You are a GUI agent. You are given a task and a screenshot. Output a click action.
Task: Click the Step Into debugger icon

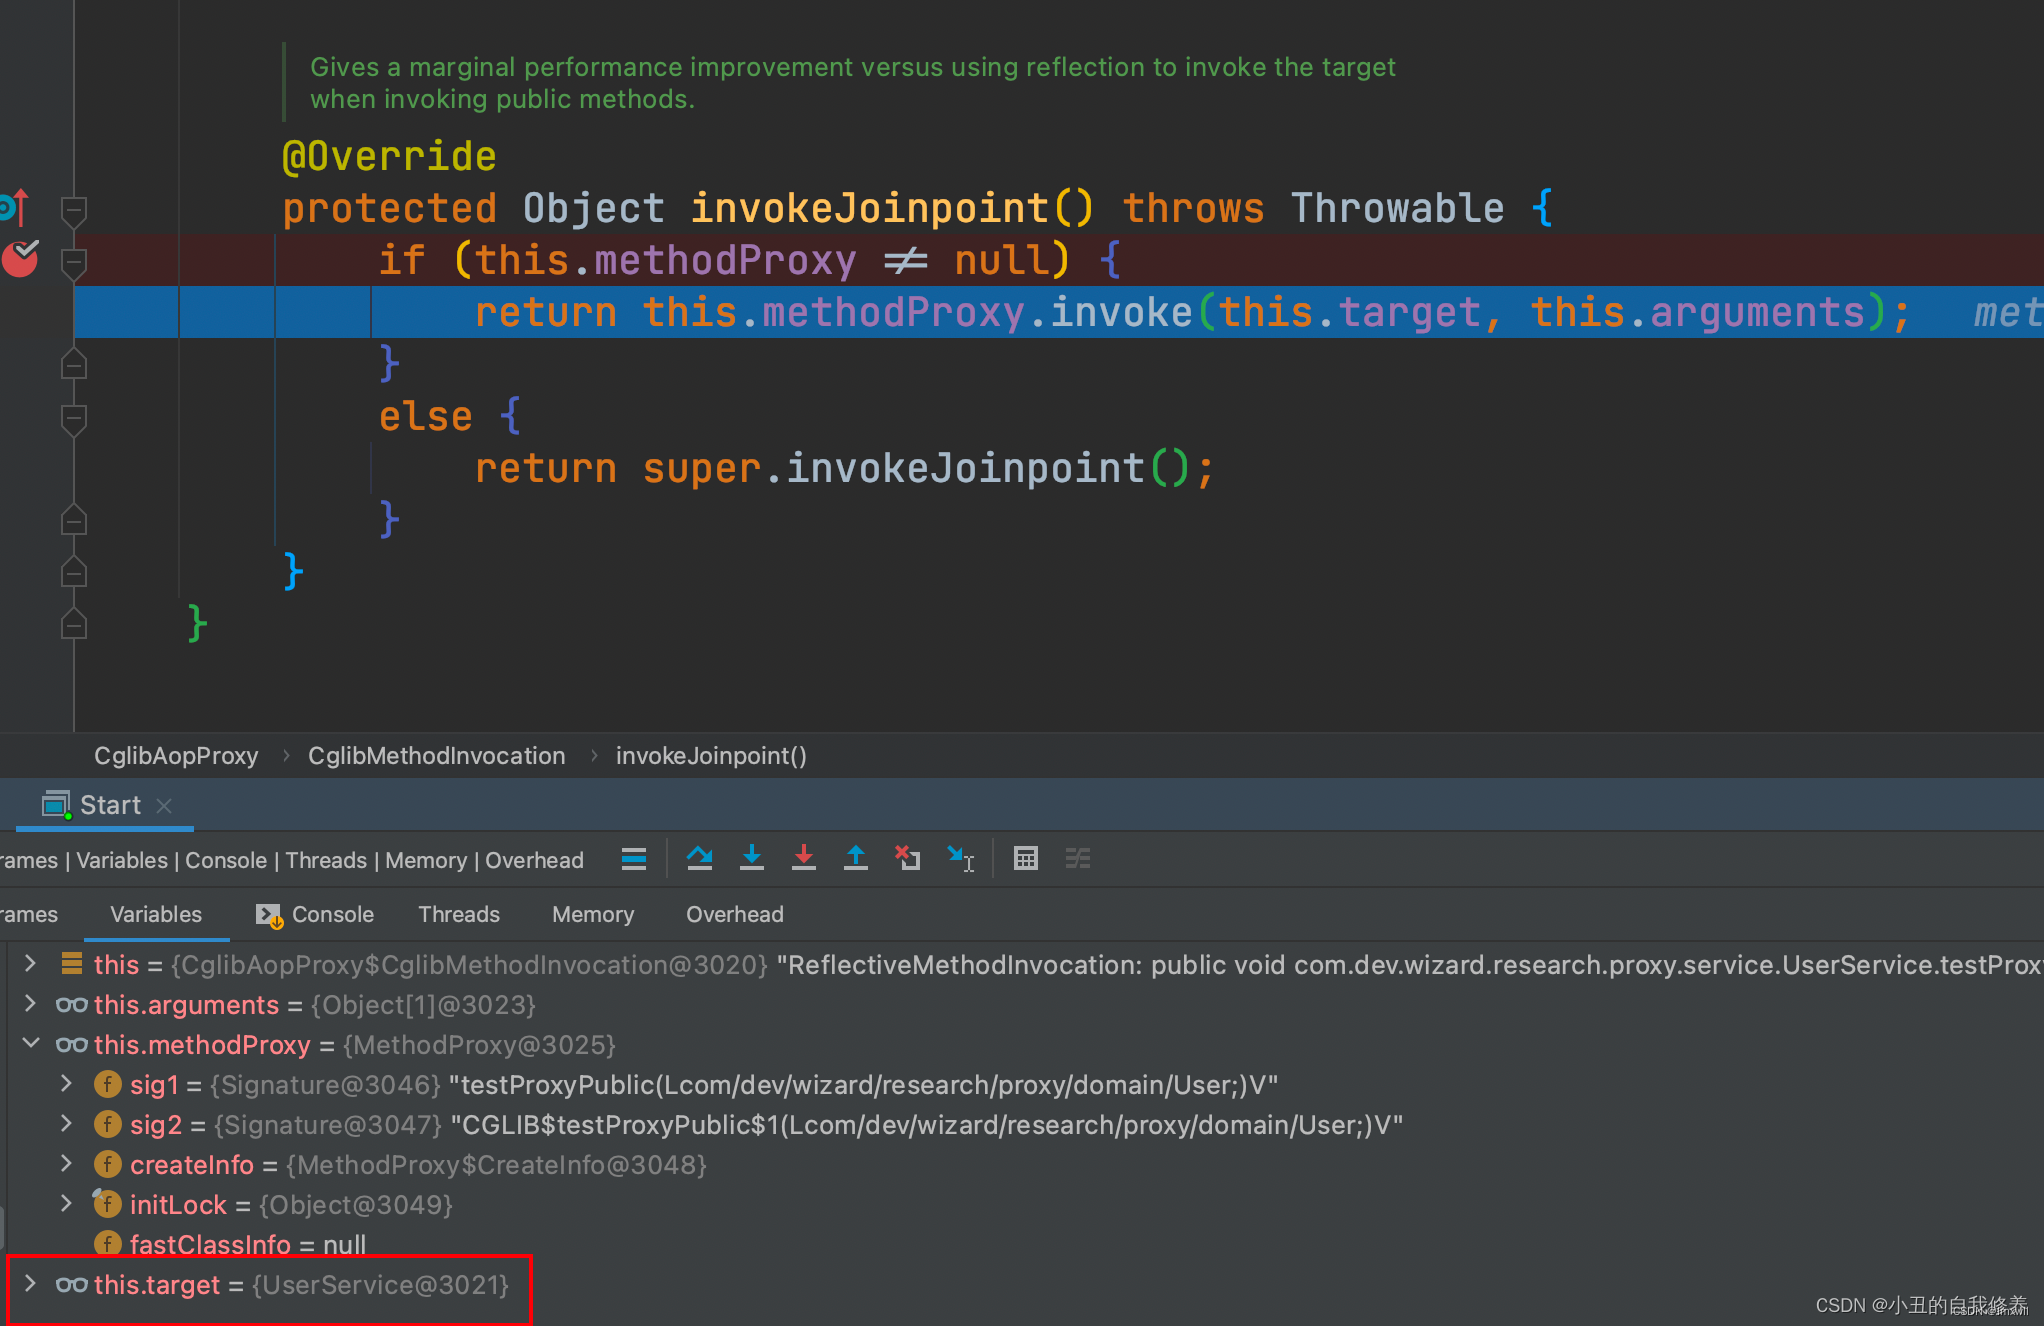coord(752,858)
